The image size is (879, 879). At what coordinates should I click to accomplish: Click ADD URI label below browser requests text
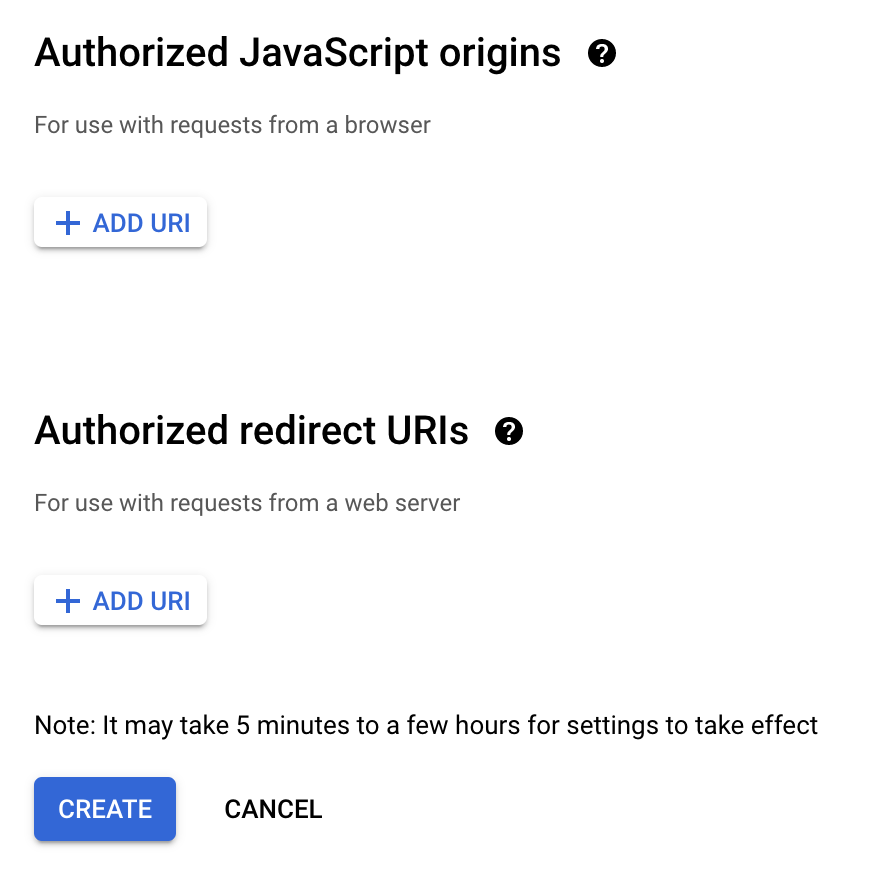pyautogui.click(x=141, y=223)
